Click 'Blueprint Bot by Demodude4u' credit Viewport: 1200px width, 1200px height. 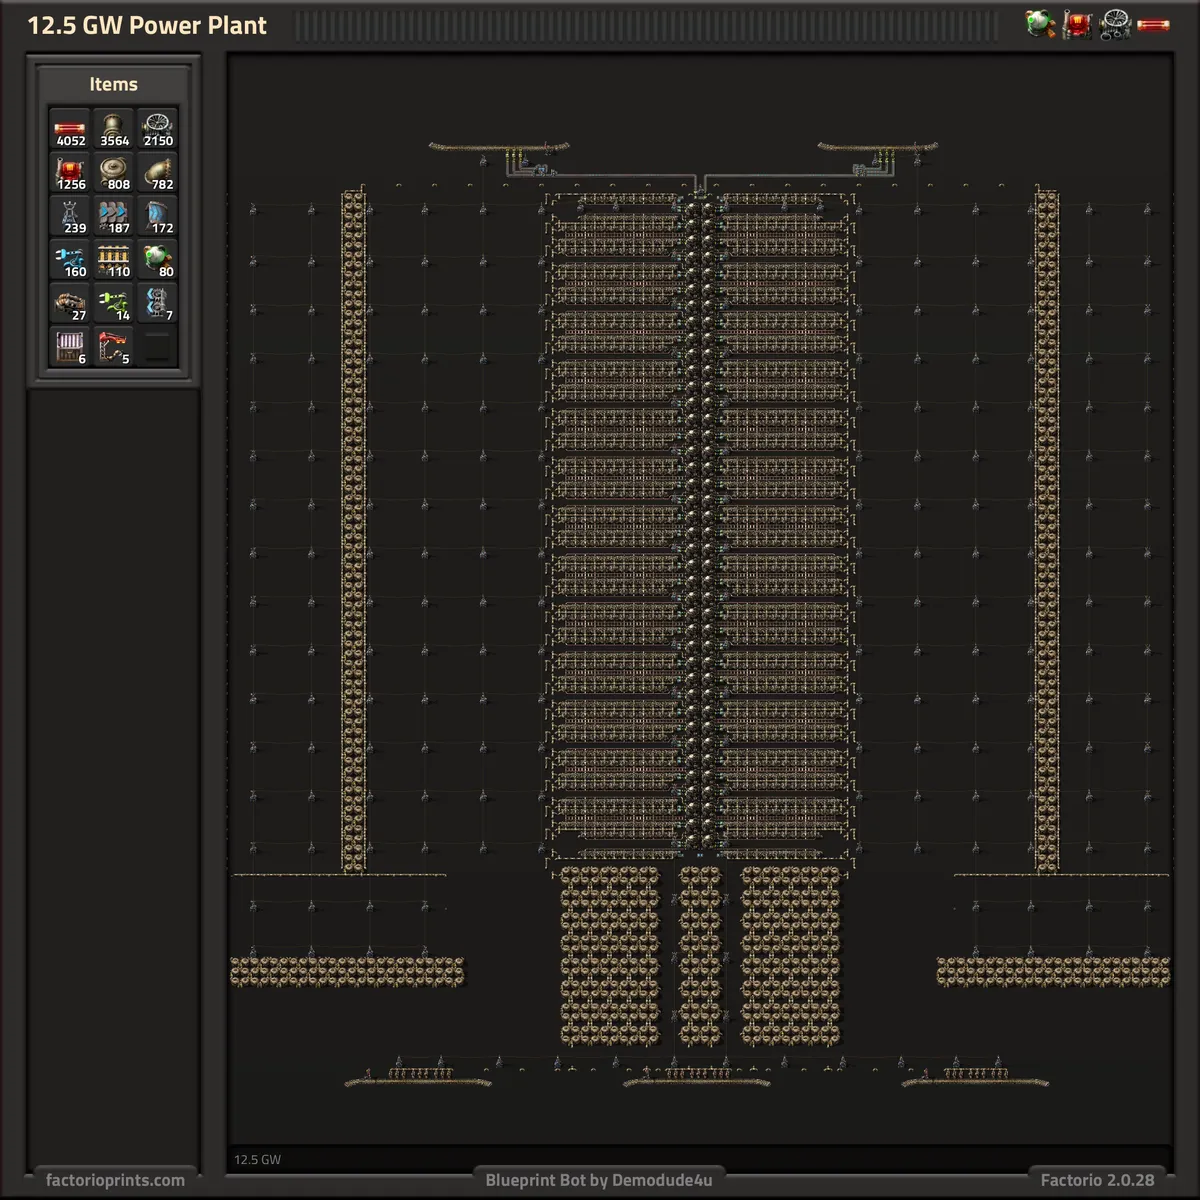click(599, 1180)
